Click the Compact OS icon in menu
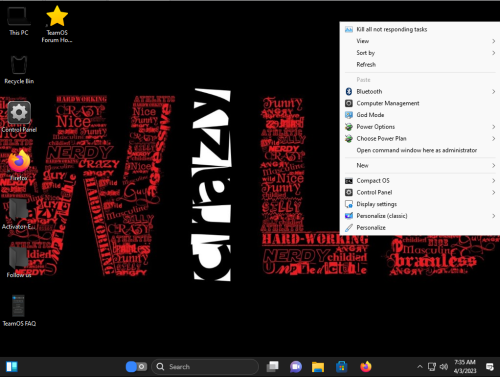The image size is (500, 377). pos(349,181)
